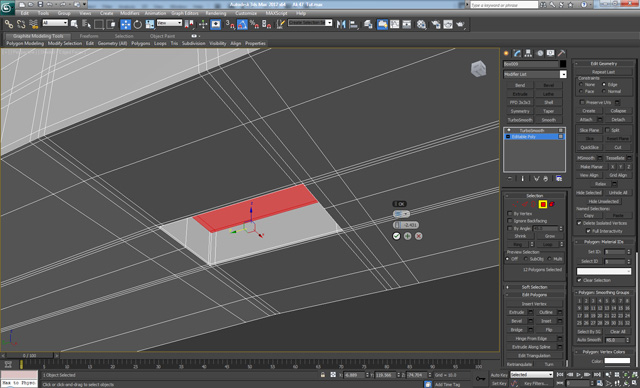Click the Collapse button in Edit Geometry

pos(618,111)
